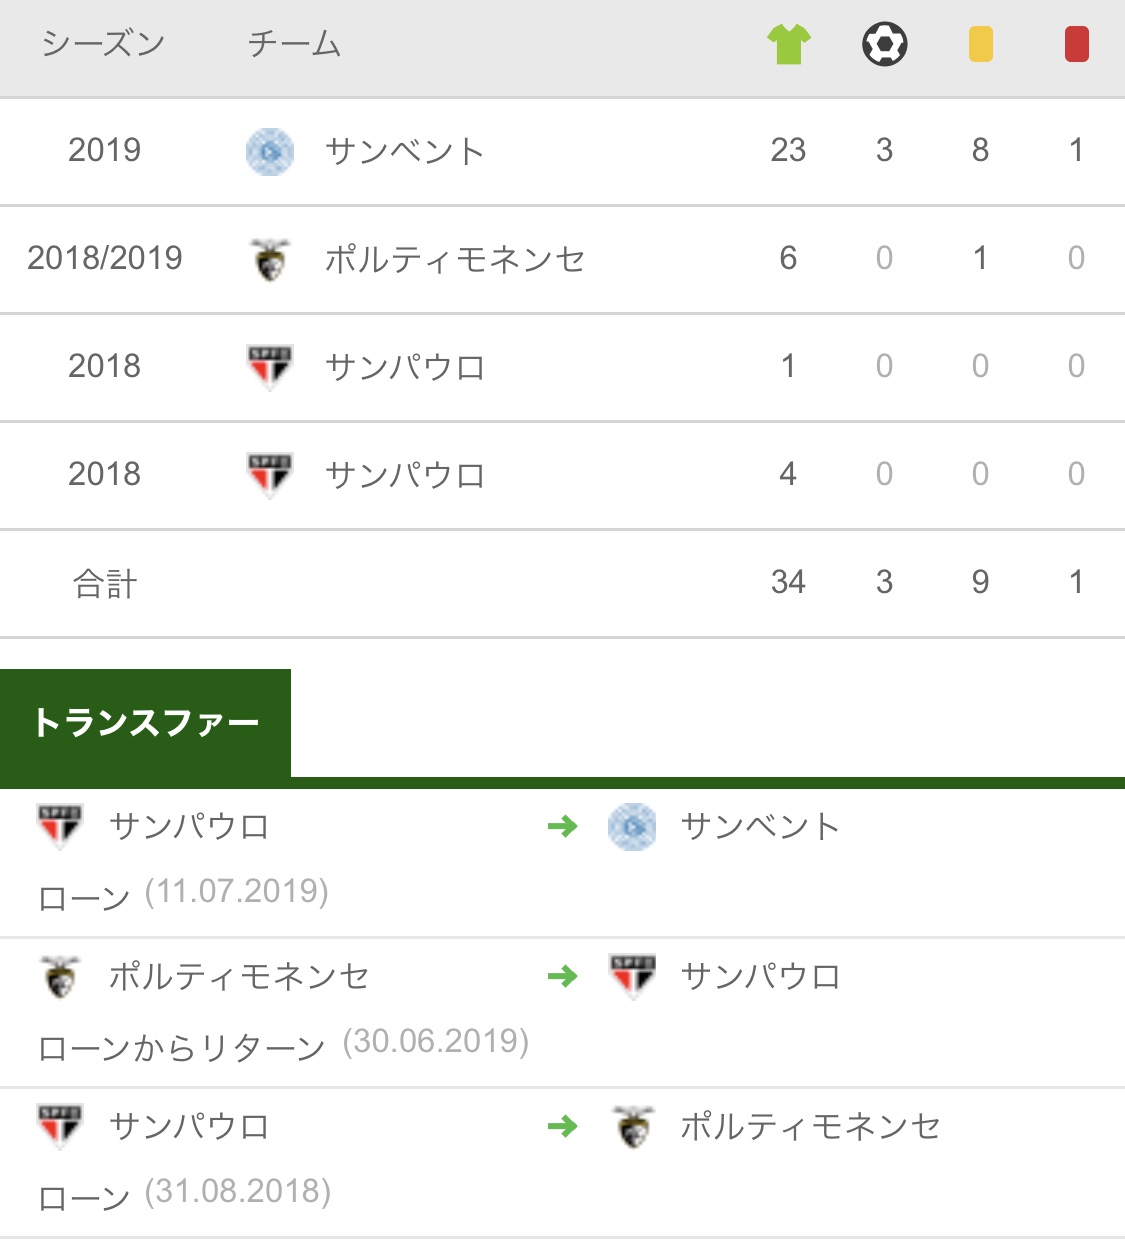Click the シーズン column header
Screen dimensions: 1125x1241
tap(104, 45)
